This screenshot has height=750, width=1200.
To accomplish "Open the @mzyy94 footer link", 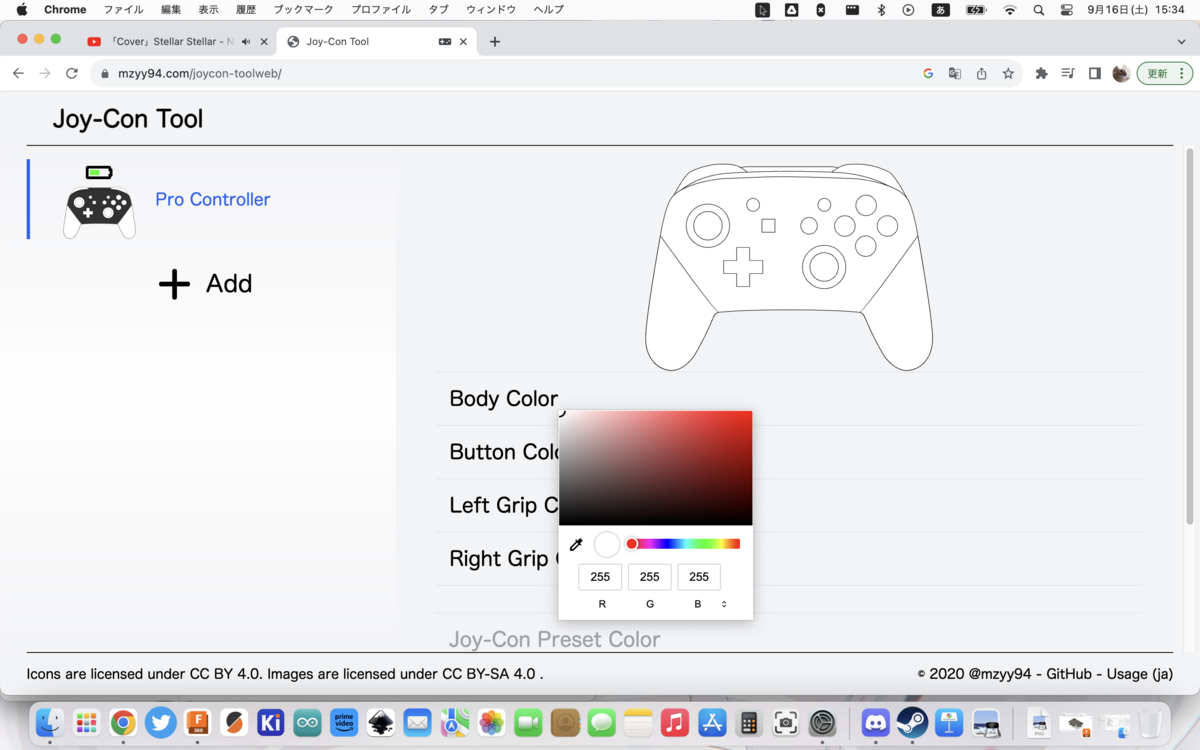I will (999, 674).
